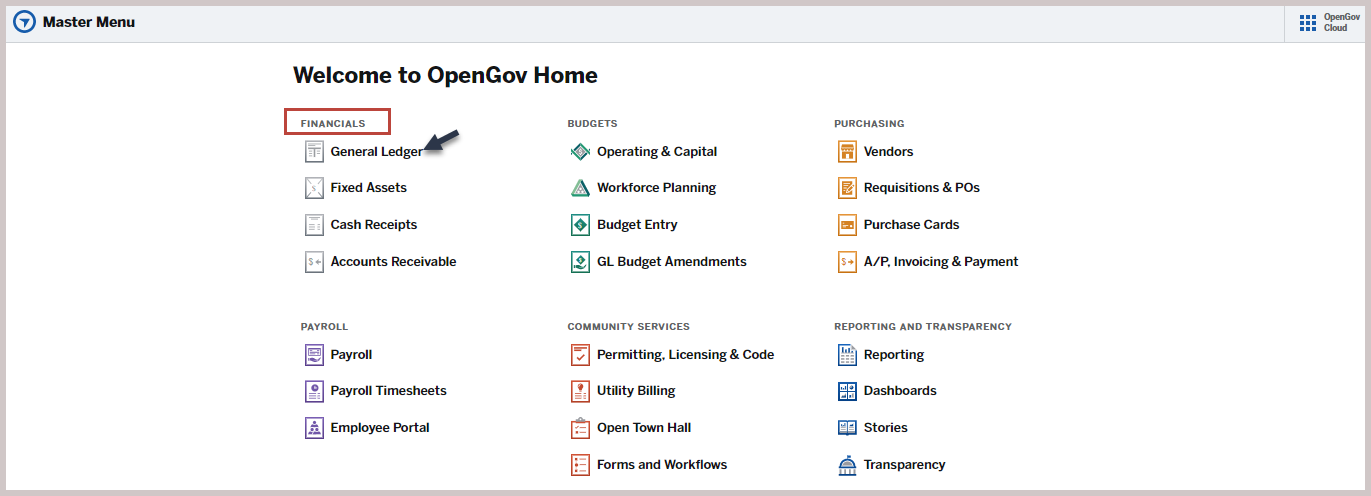Click the Transparency dome icon
The width and height of the screenshot is (1371, 496).
847,465
